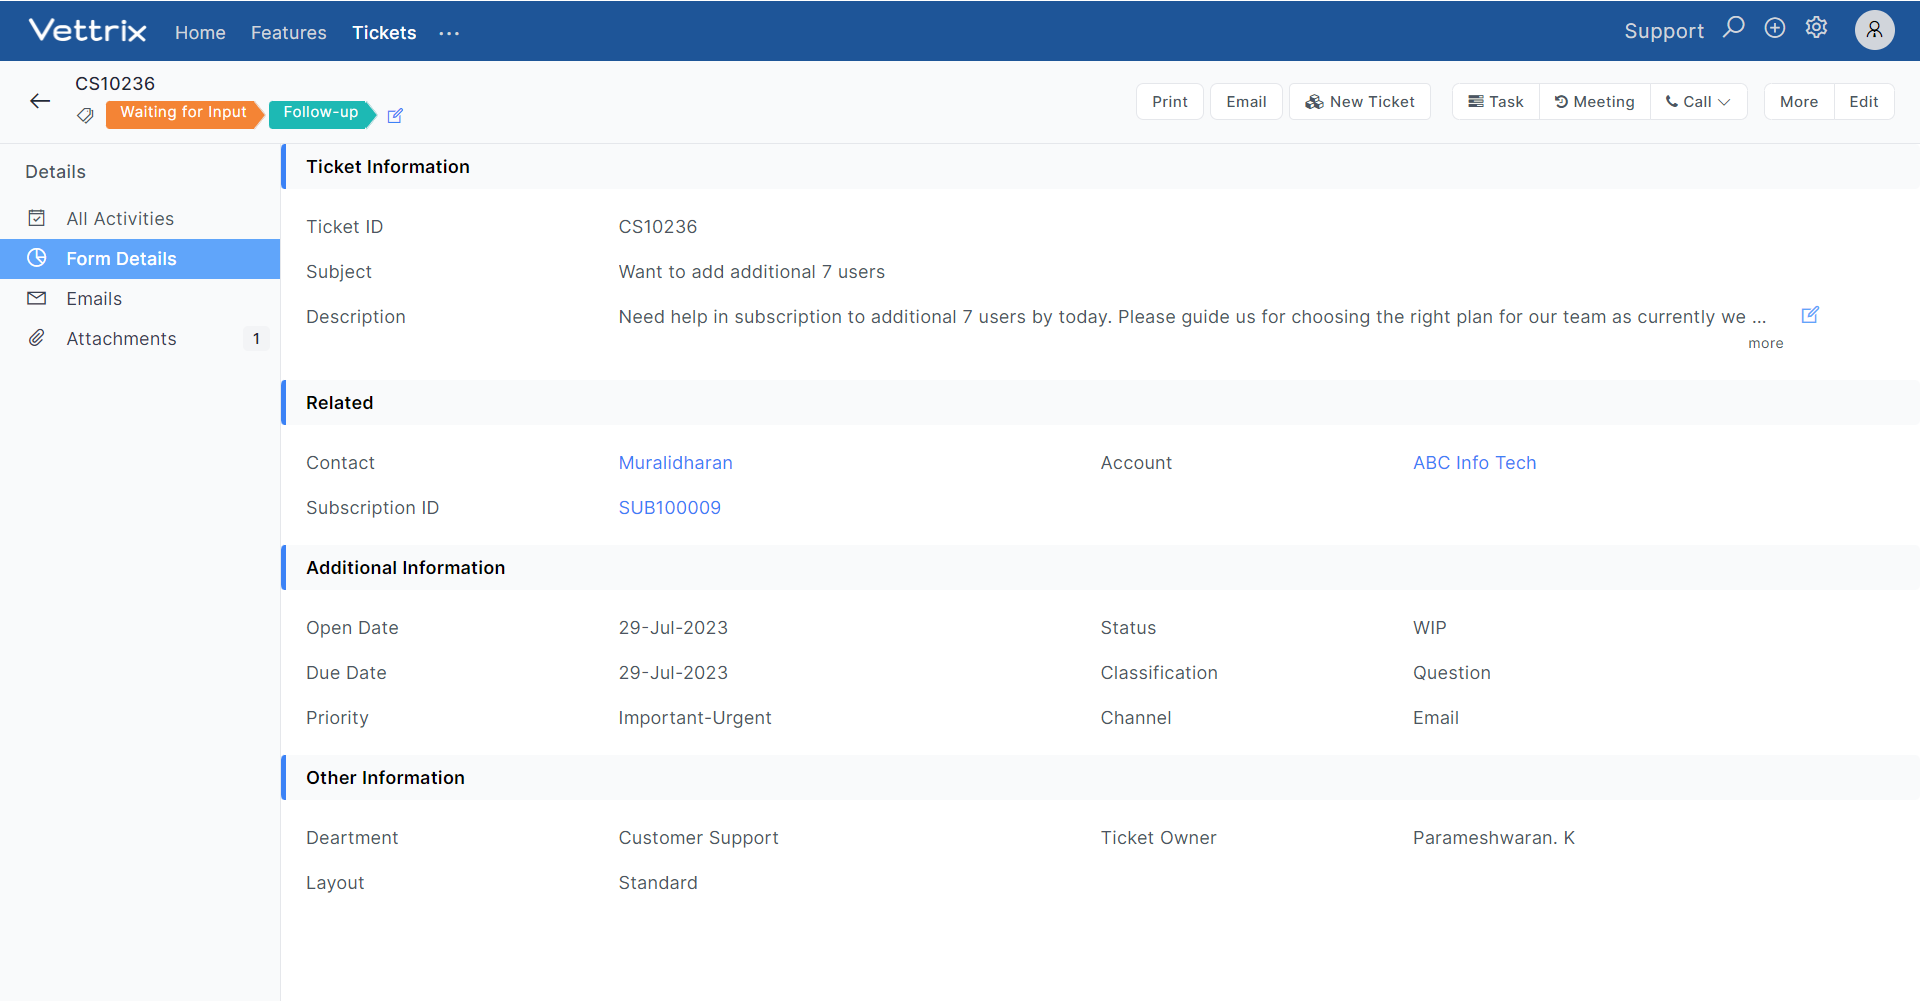Click the Waiting for Input tag

(184, 113)
